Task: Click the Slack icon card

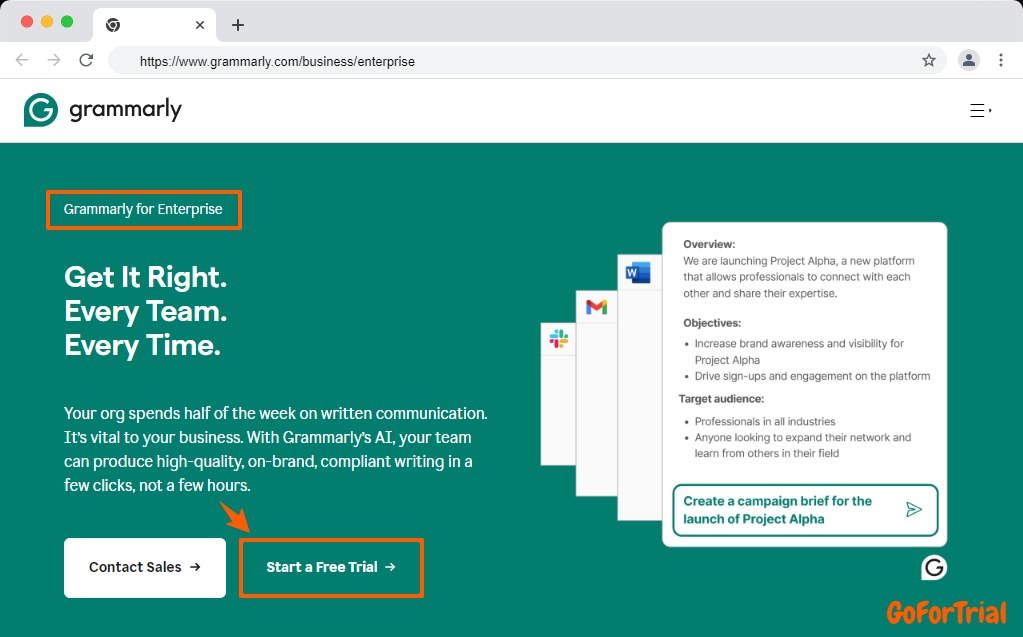Action: click(x=558, y=339)
